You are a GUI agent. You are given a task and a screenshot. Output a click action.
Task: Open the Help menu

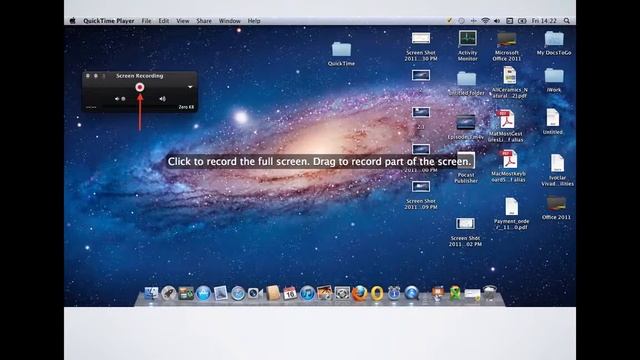[x=254, y=21]
